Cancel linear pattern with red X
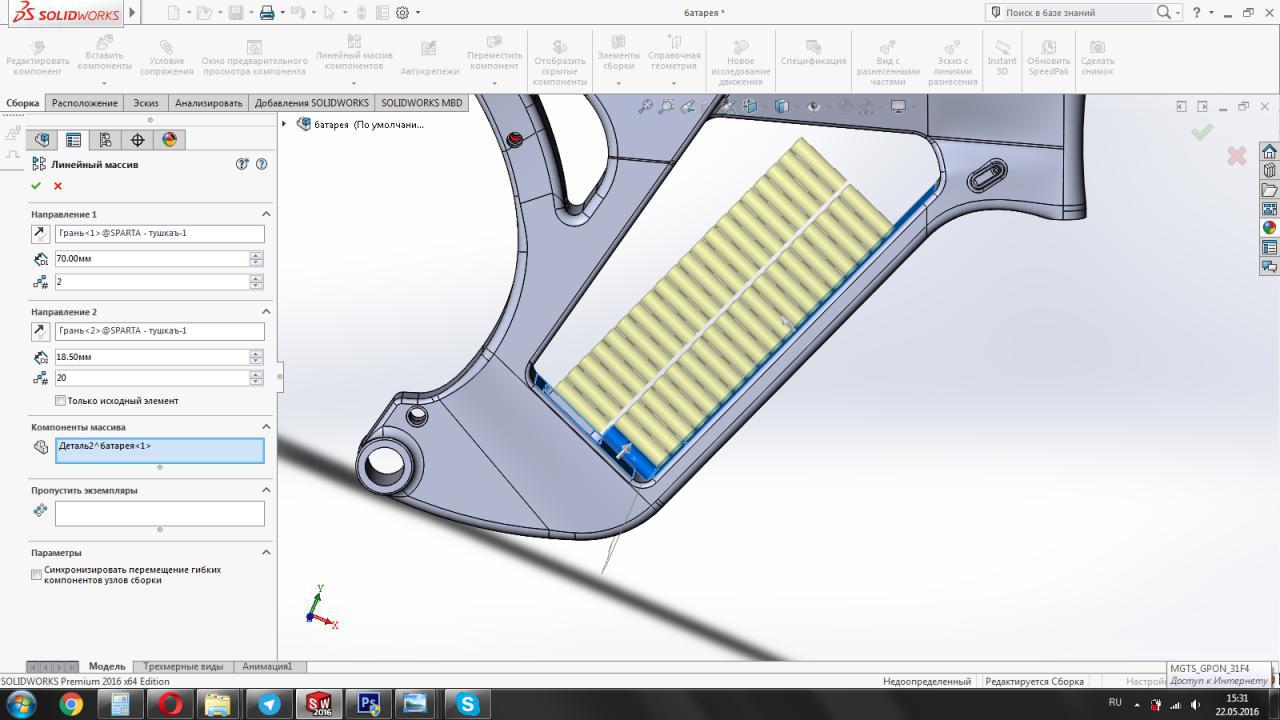Screen dimensions: 1280x720 pos(58,186)
